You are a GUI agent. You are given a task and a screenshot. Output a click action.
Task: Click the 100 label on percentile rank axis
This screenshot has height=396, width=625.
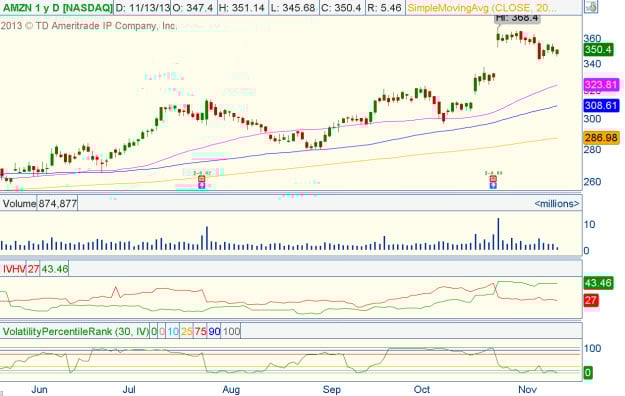[x=592, y=348]
